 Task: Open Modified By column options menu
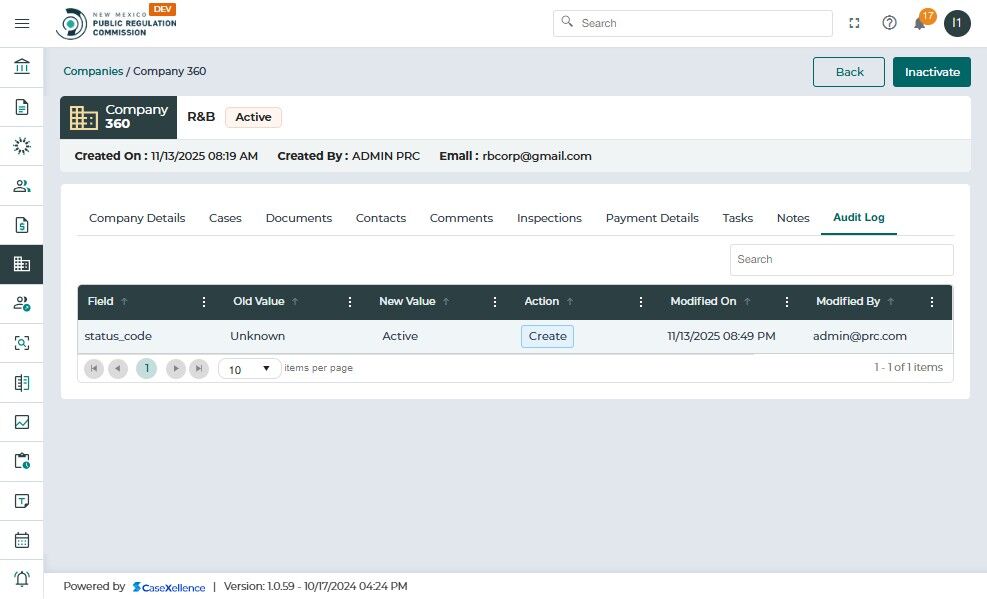click(x=932, y=302)
